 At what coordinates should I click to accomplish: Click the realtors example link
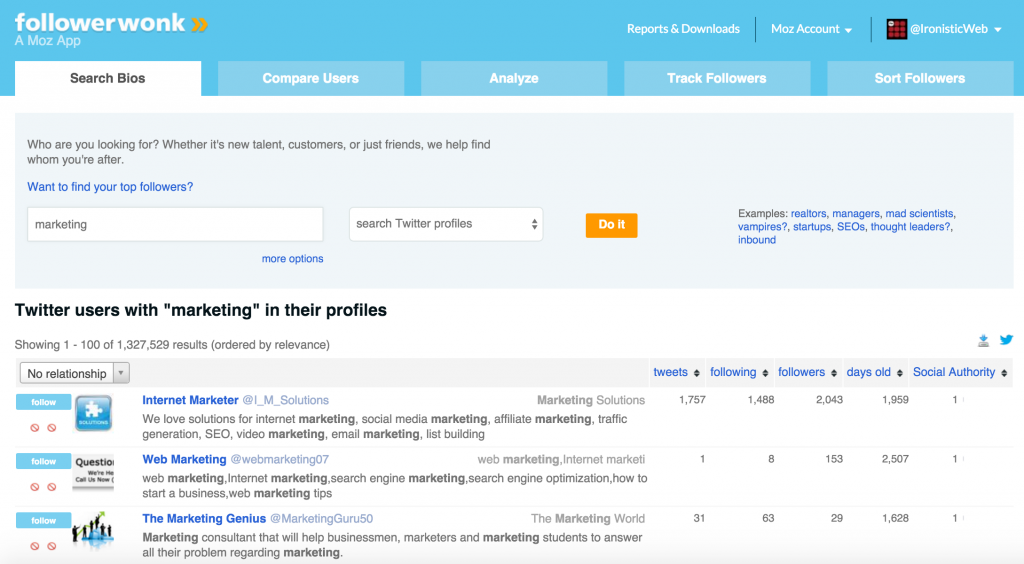coord(808,213)
